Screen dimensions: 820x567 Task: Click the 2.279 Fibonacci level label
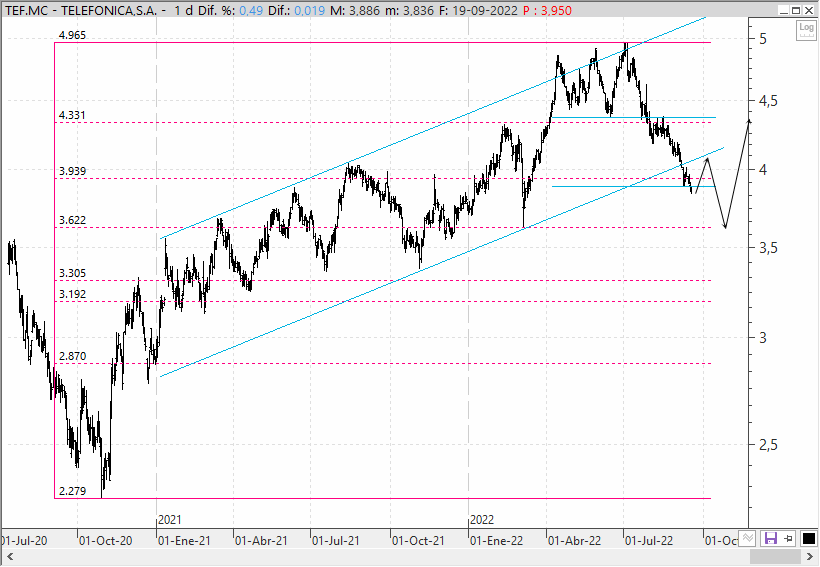(72, 491)
